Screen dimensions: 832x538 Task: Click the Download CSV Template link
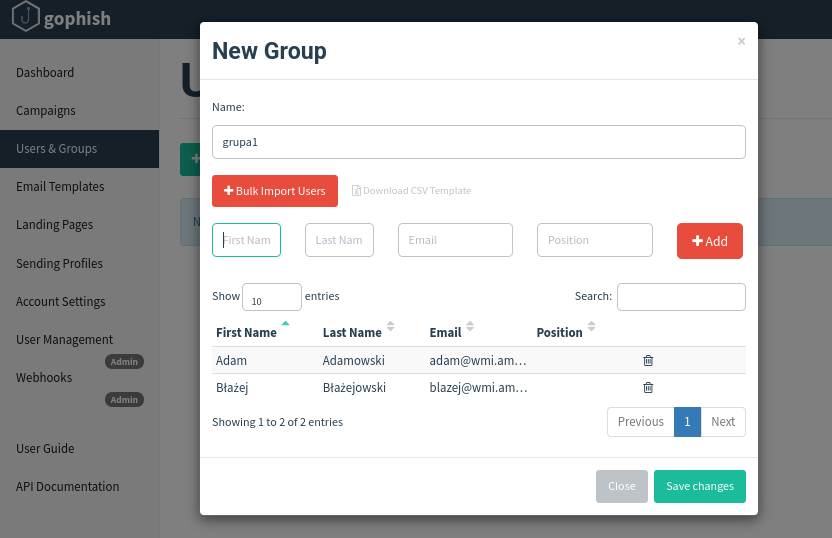coord(411,191)
